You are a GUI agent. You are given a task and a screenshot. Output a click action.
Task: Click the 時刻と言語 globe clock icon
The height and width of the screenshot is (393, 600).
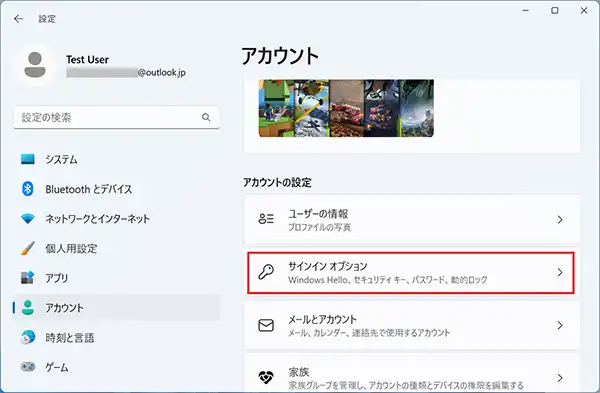click(28, 338)
